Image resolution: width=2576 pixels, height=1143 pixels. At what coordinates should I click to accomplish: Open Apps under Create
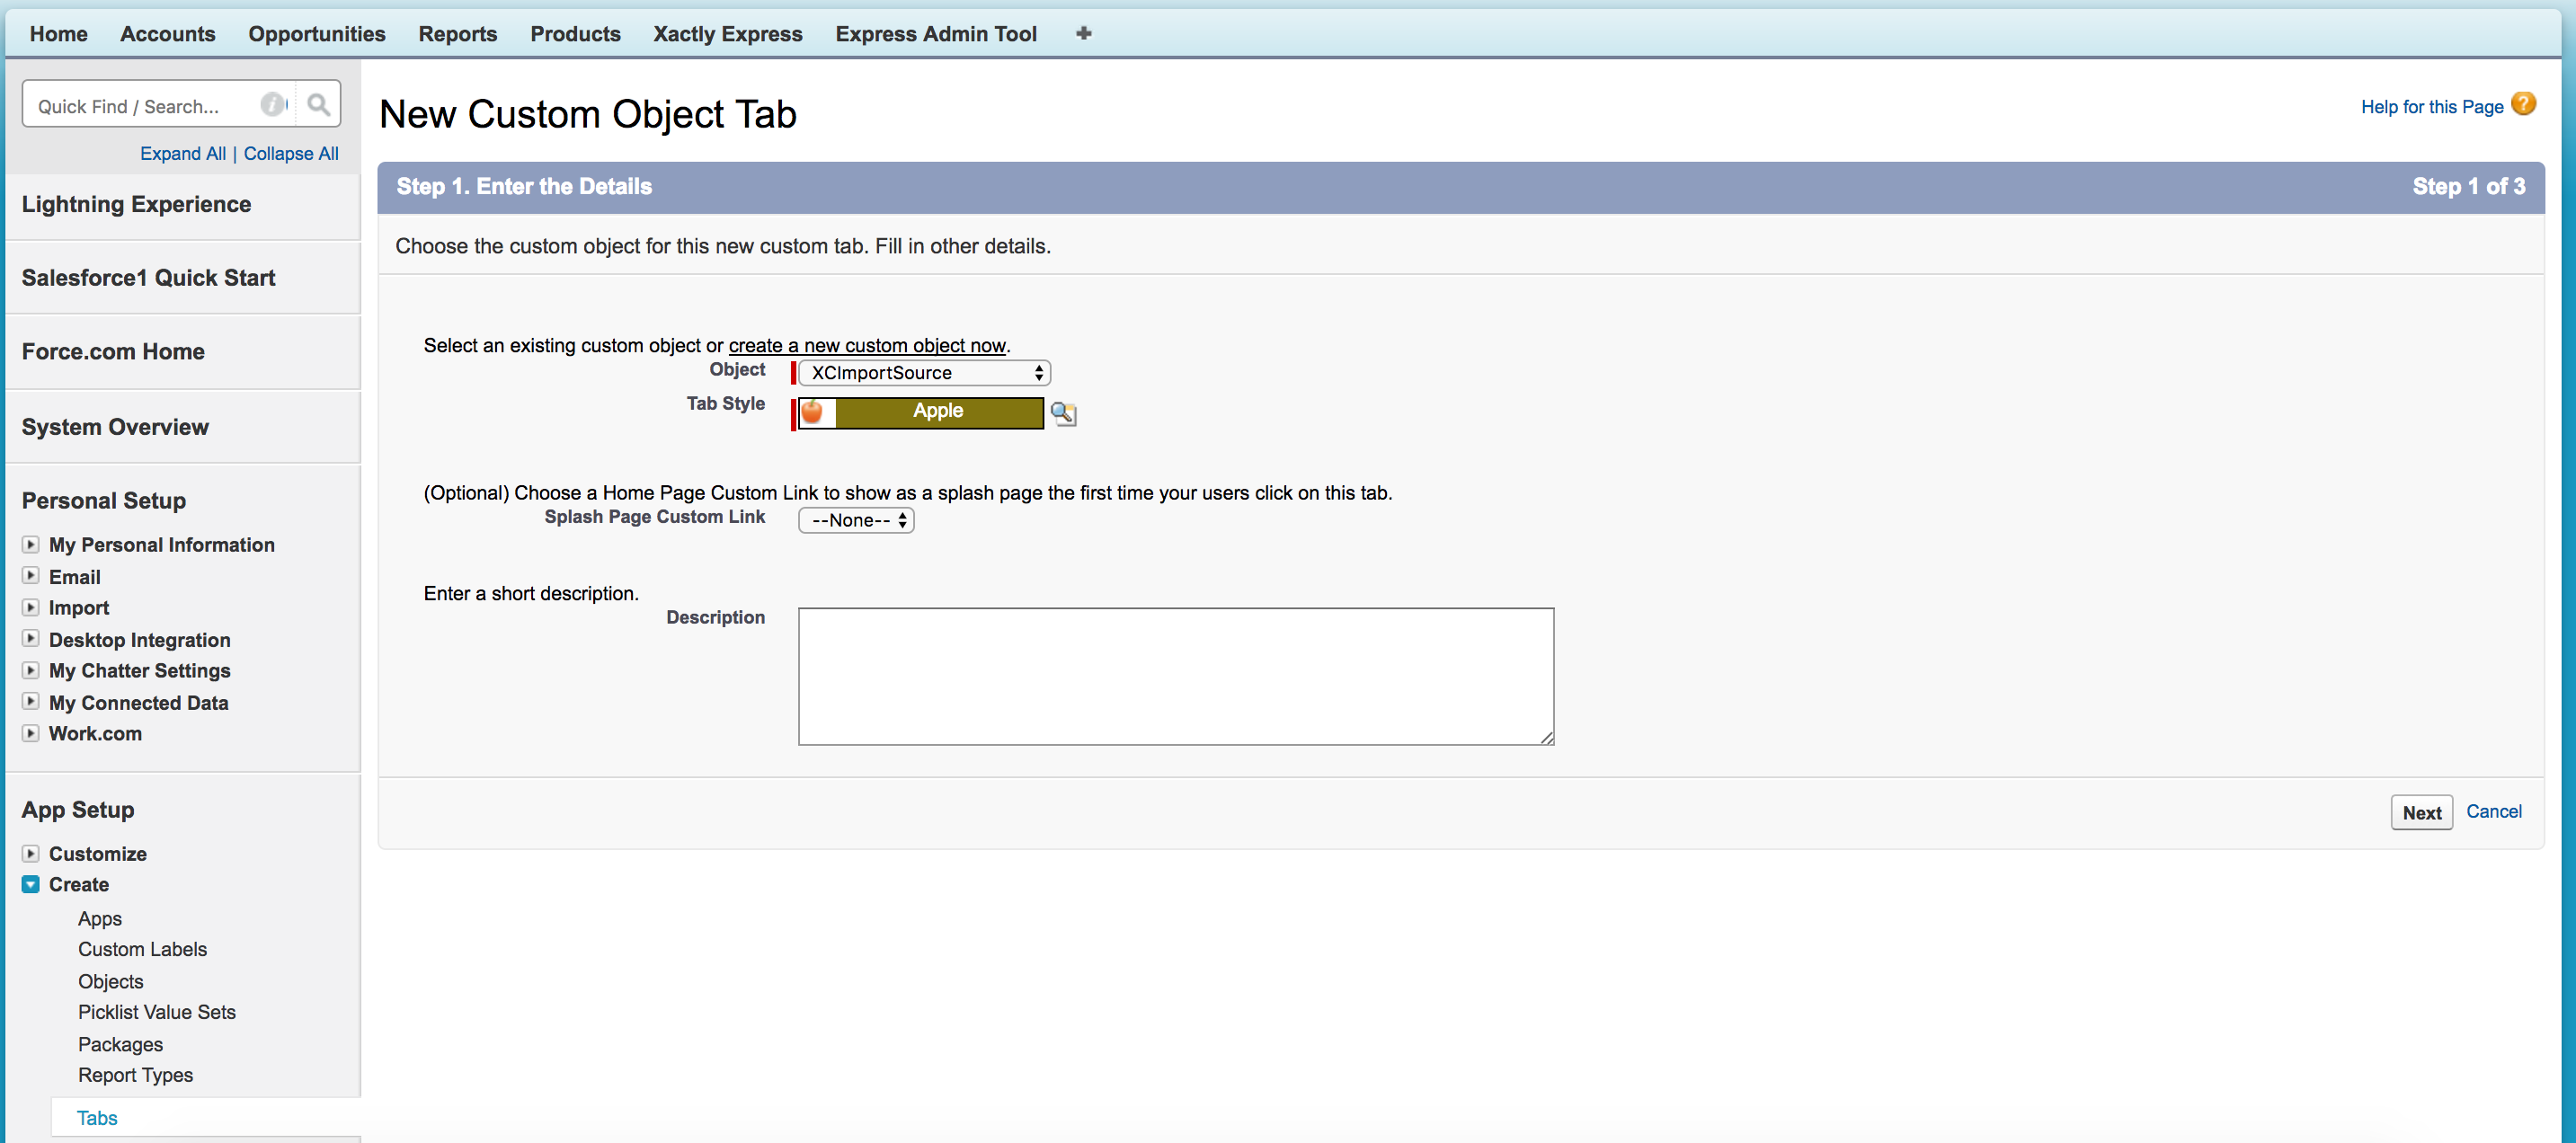click(x=100, y=918)
